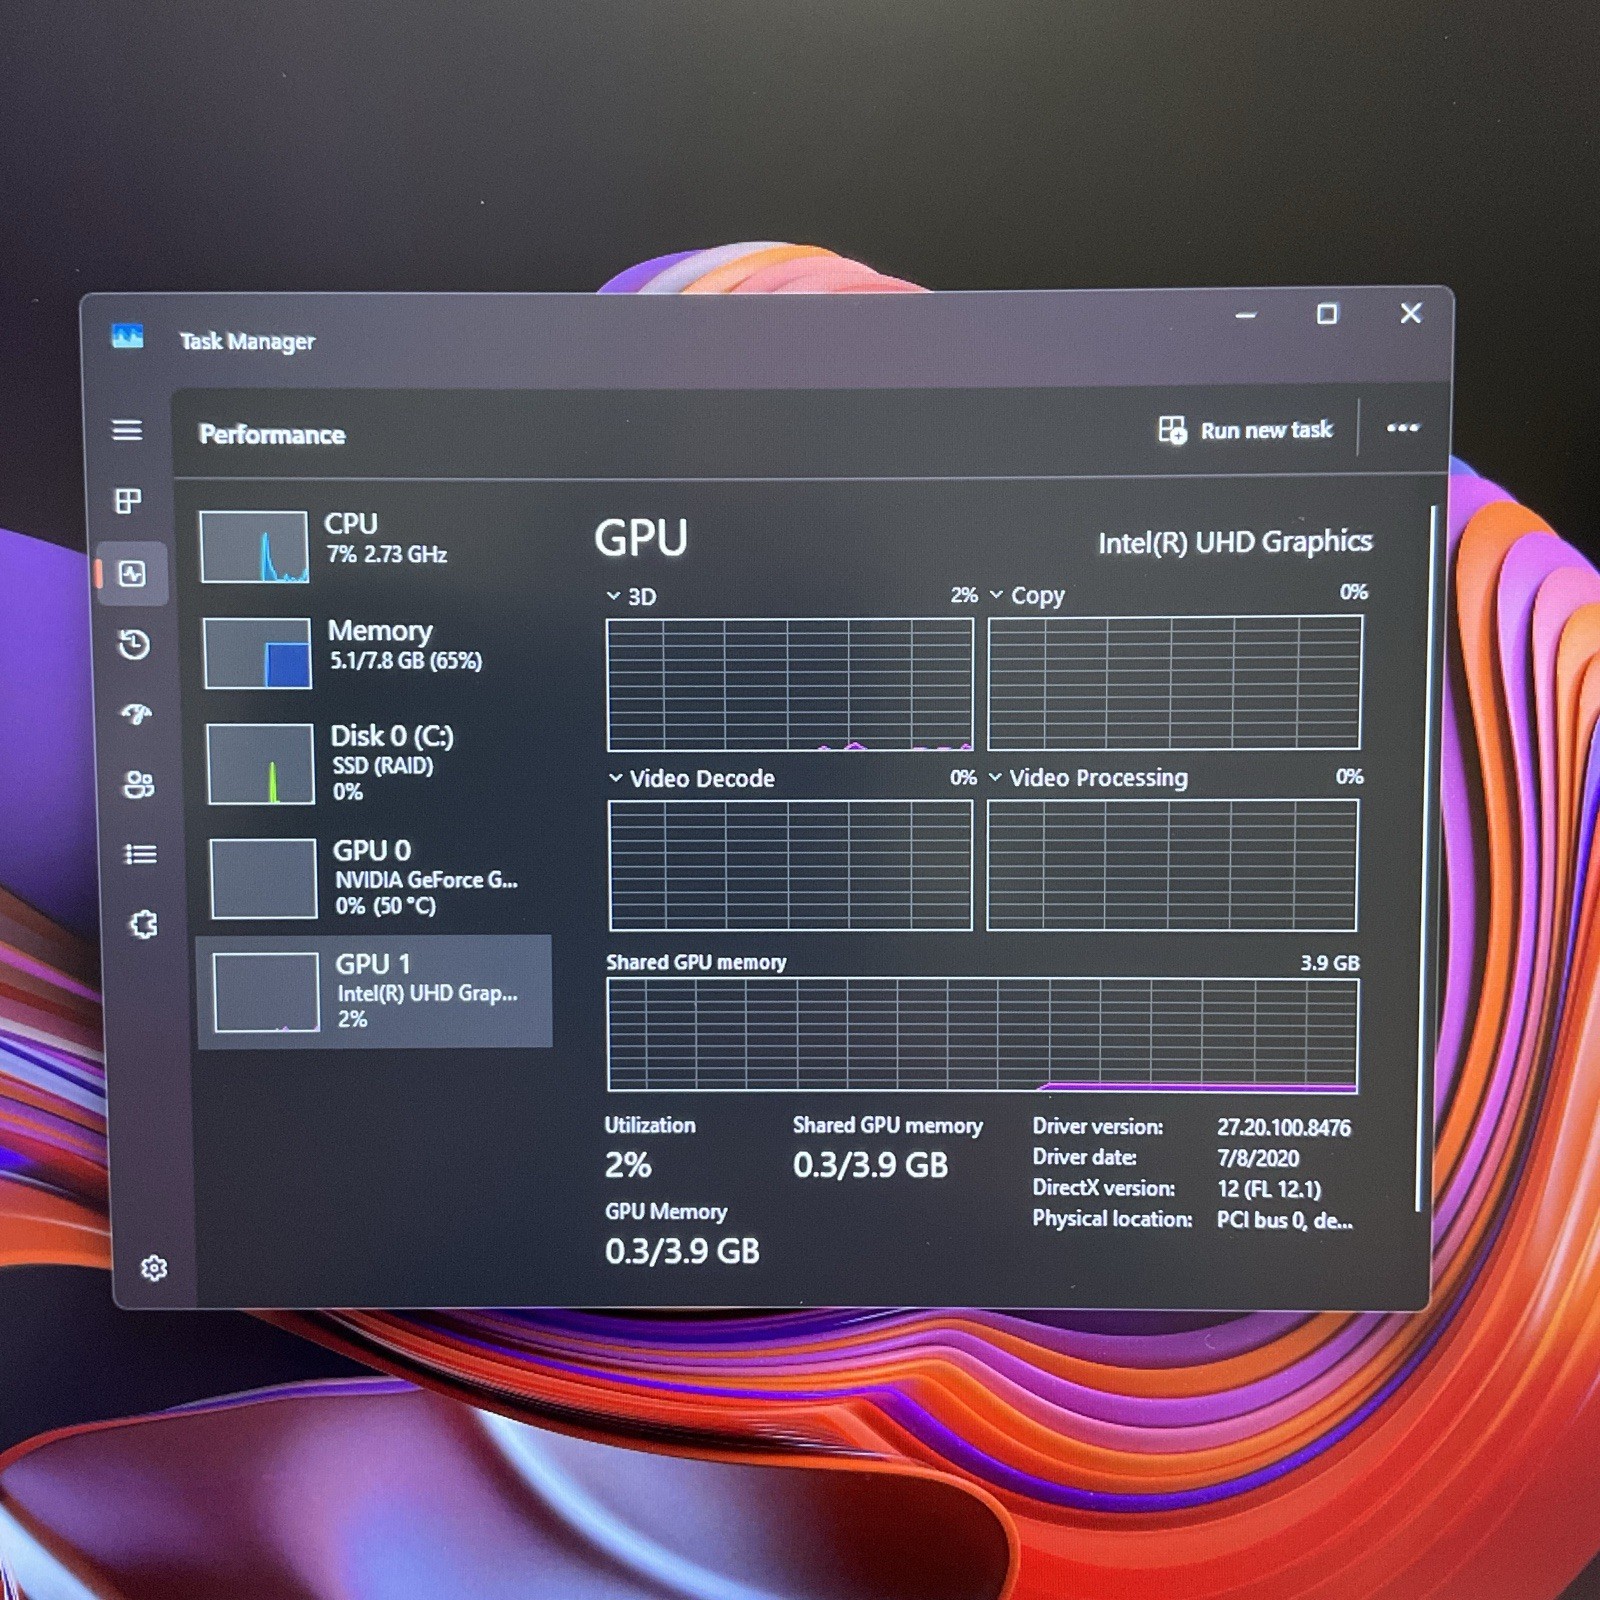Viewport: 1600px width, 1600px height.
Task: Click the GPU 0 mini graph thumbnail
Action: pos(263,878)
